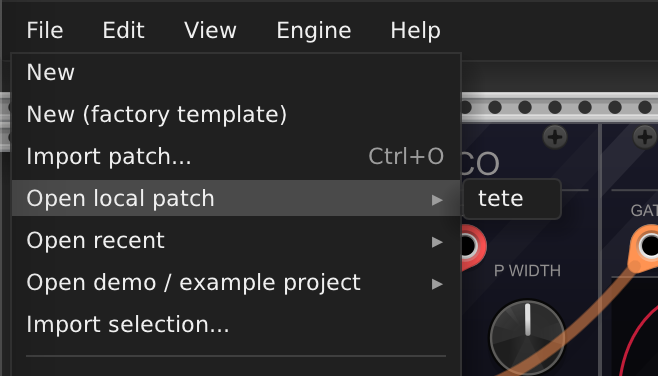Click the orange GATE output jack
Image resolution: width=658 pixels, height=376 pixels.
coord(648,246)
